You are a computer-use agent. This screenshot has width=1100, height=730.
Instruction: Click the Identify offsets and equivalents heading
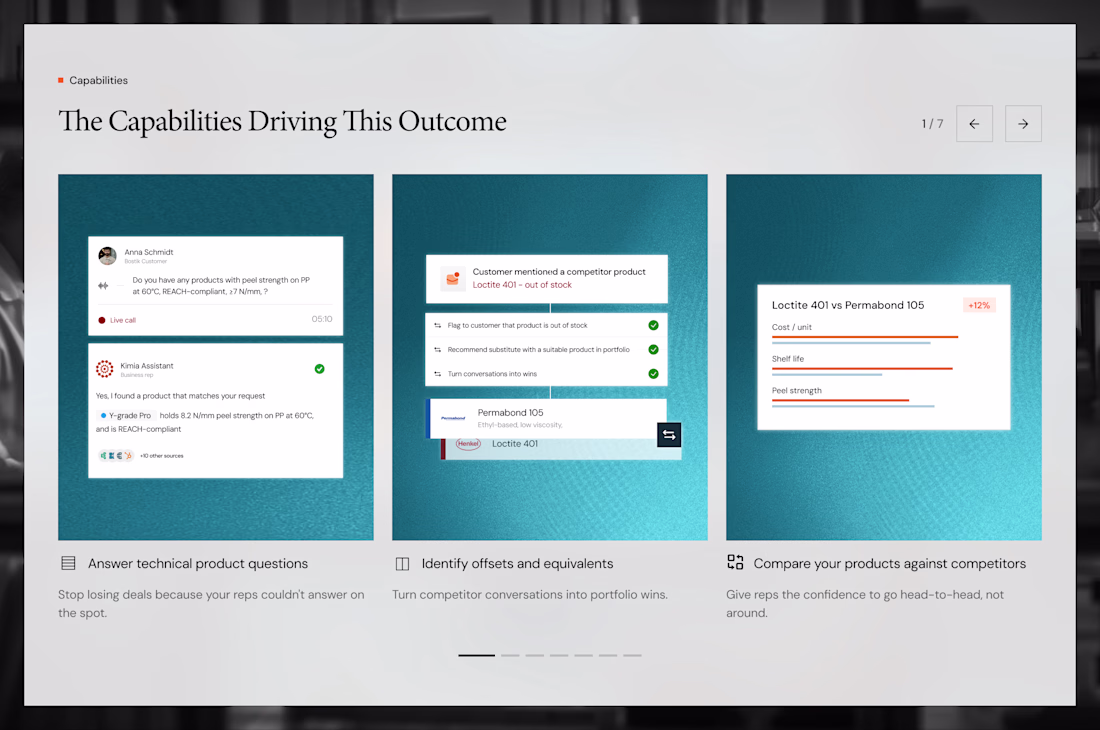(517, 564)
